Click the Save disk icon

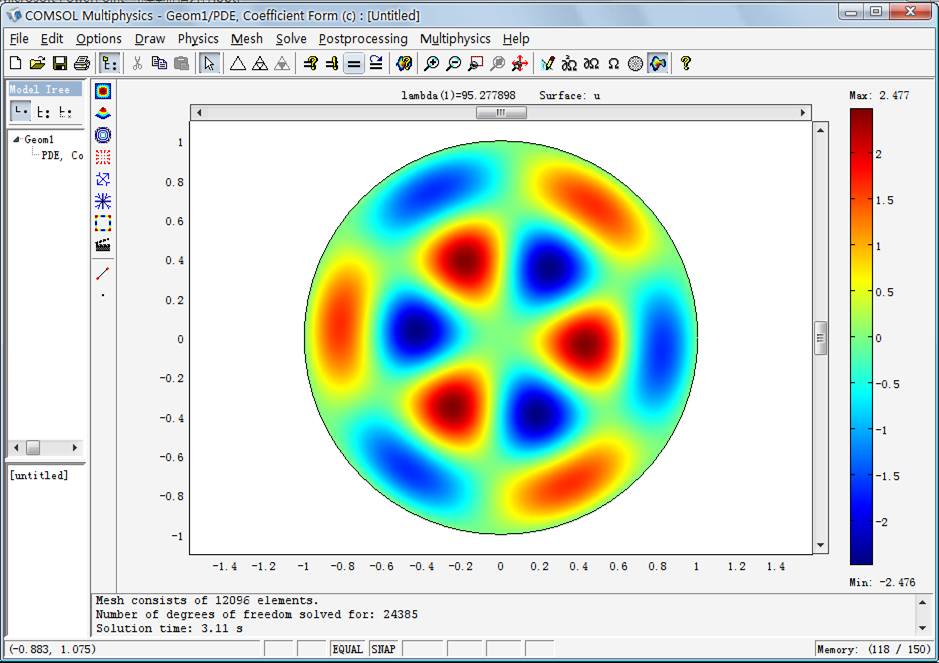59,63
